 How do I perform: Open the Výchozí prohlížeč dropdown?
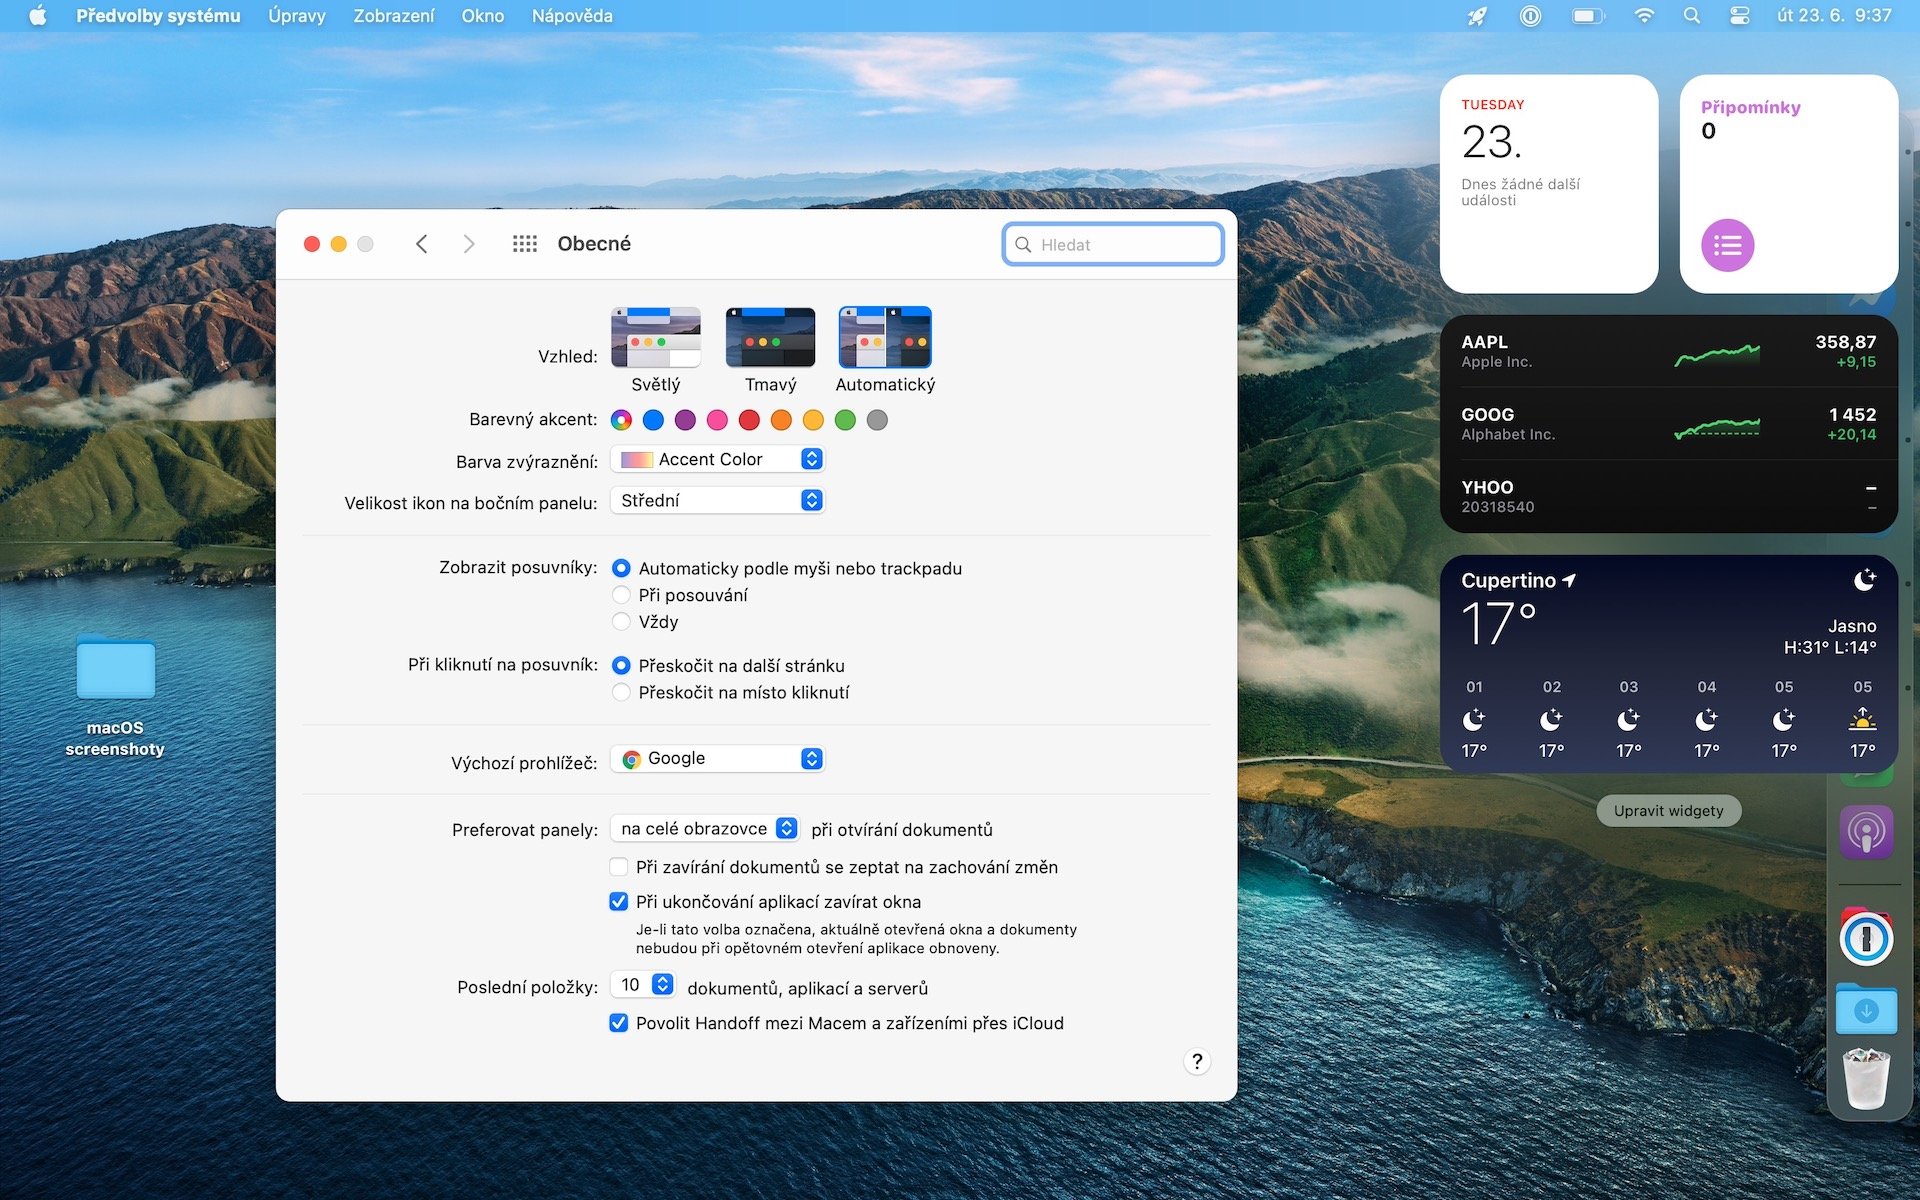tap(718, 759)
